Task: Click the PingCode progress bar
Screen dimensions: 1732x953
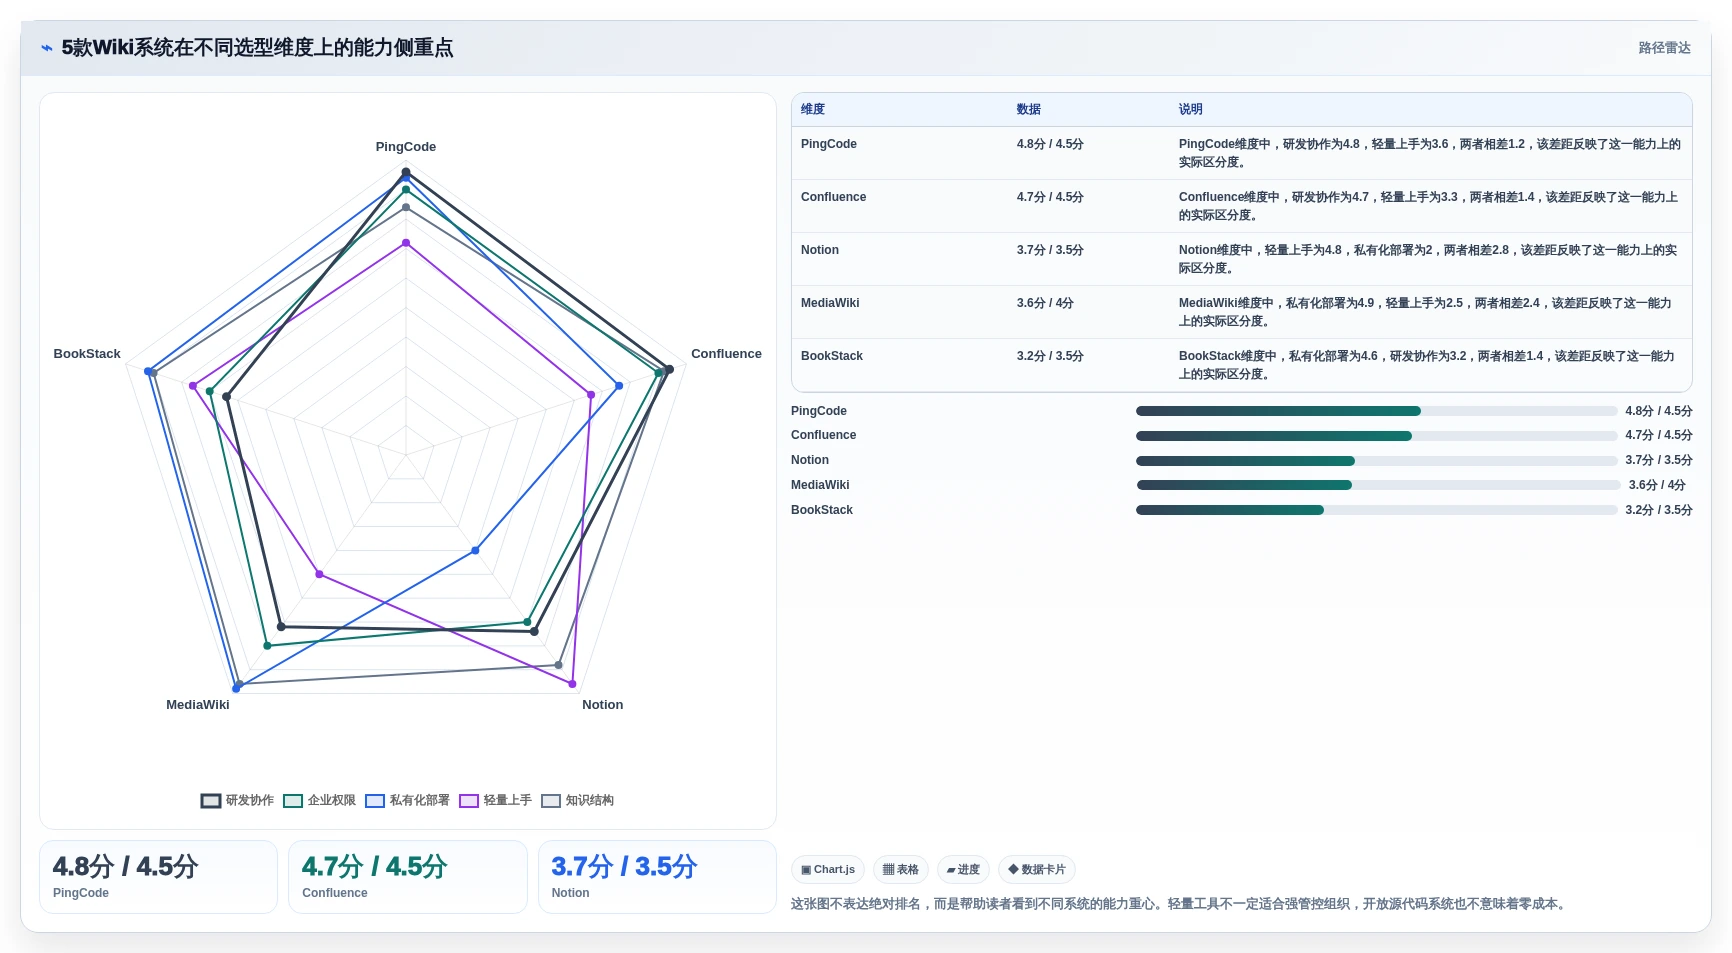Action: pos(1376,411)
